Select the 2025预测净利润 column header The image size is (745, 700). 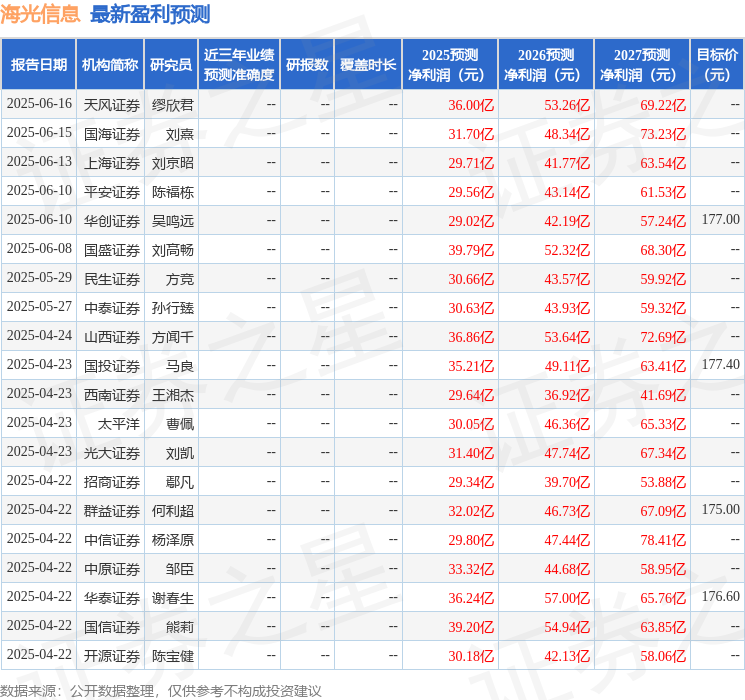pyautogui.click(x=450, y=65)
